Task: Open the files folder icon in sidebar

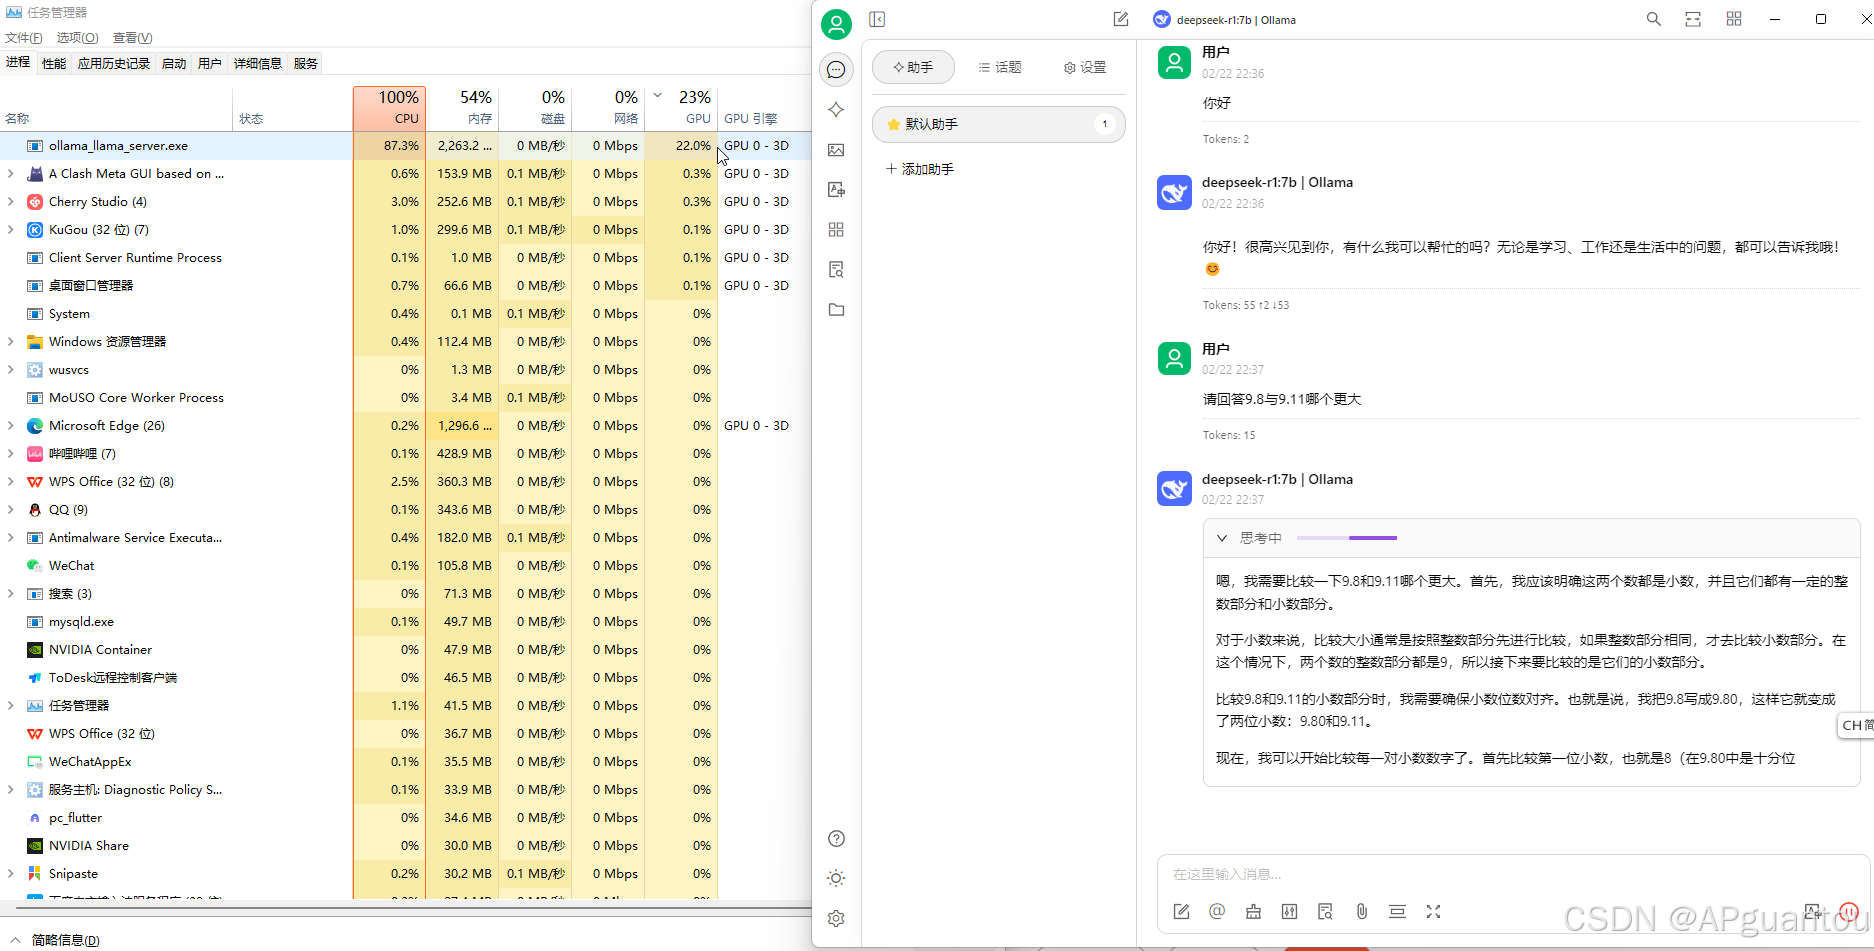Action: [x=836, y=310]
